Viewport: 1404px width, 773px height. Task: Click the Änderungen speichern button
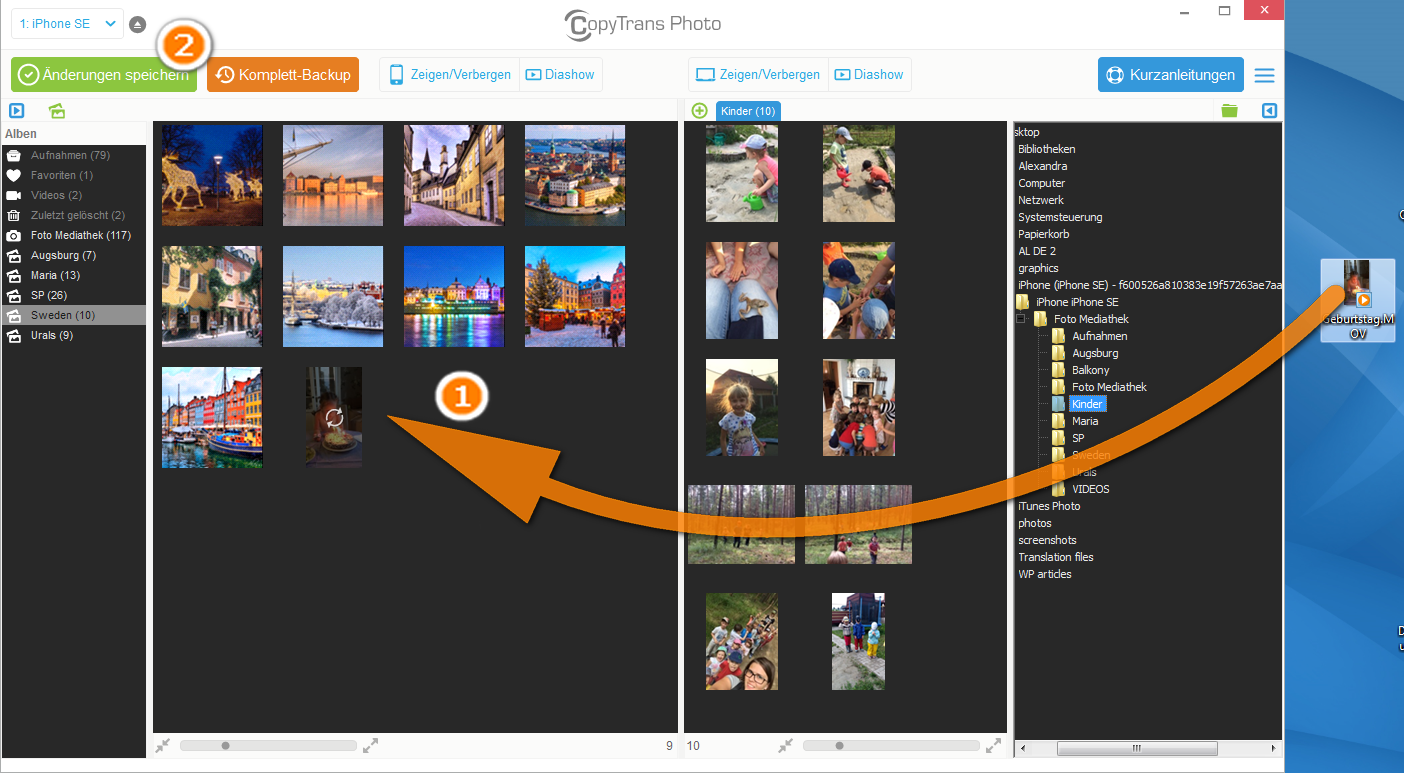tap(104, 75)
